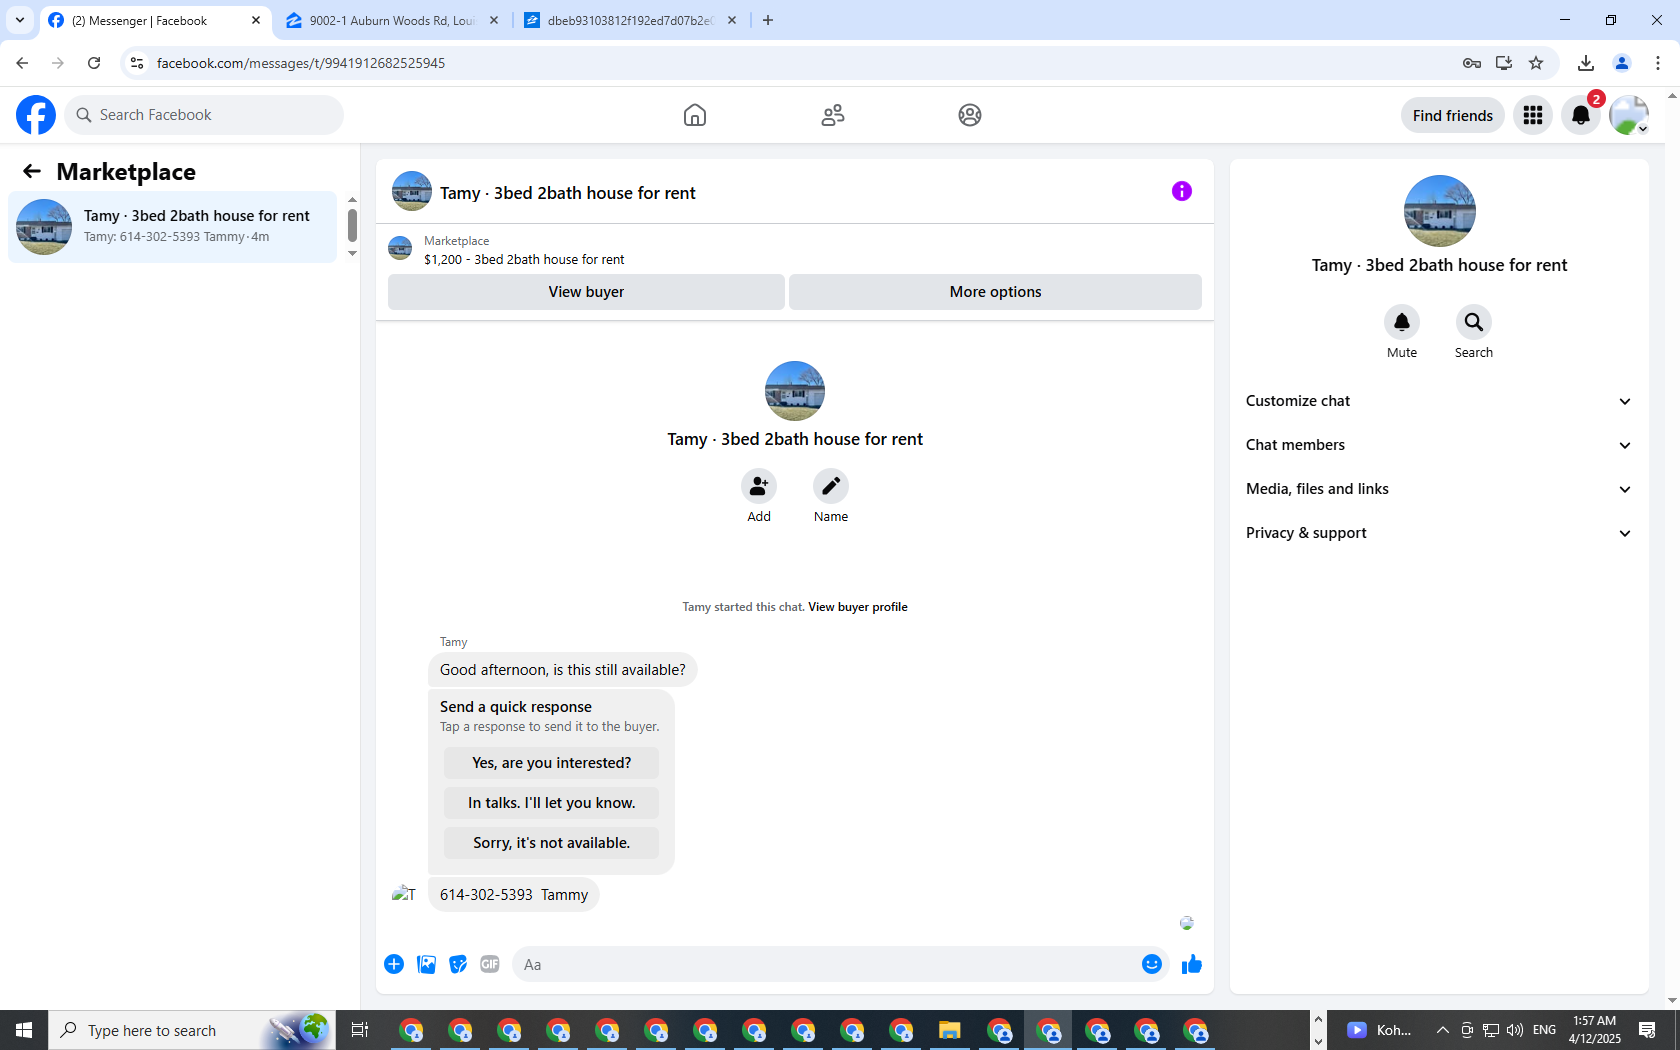
Task: Switch input language ENG in taskbar
Action: coord(1545,1030)
